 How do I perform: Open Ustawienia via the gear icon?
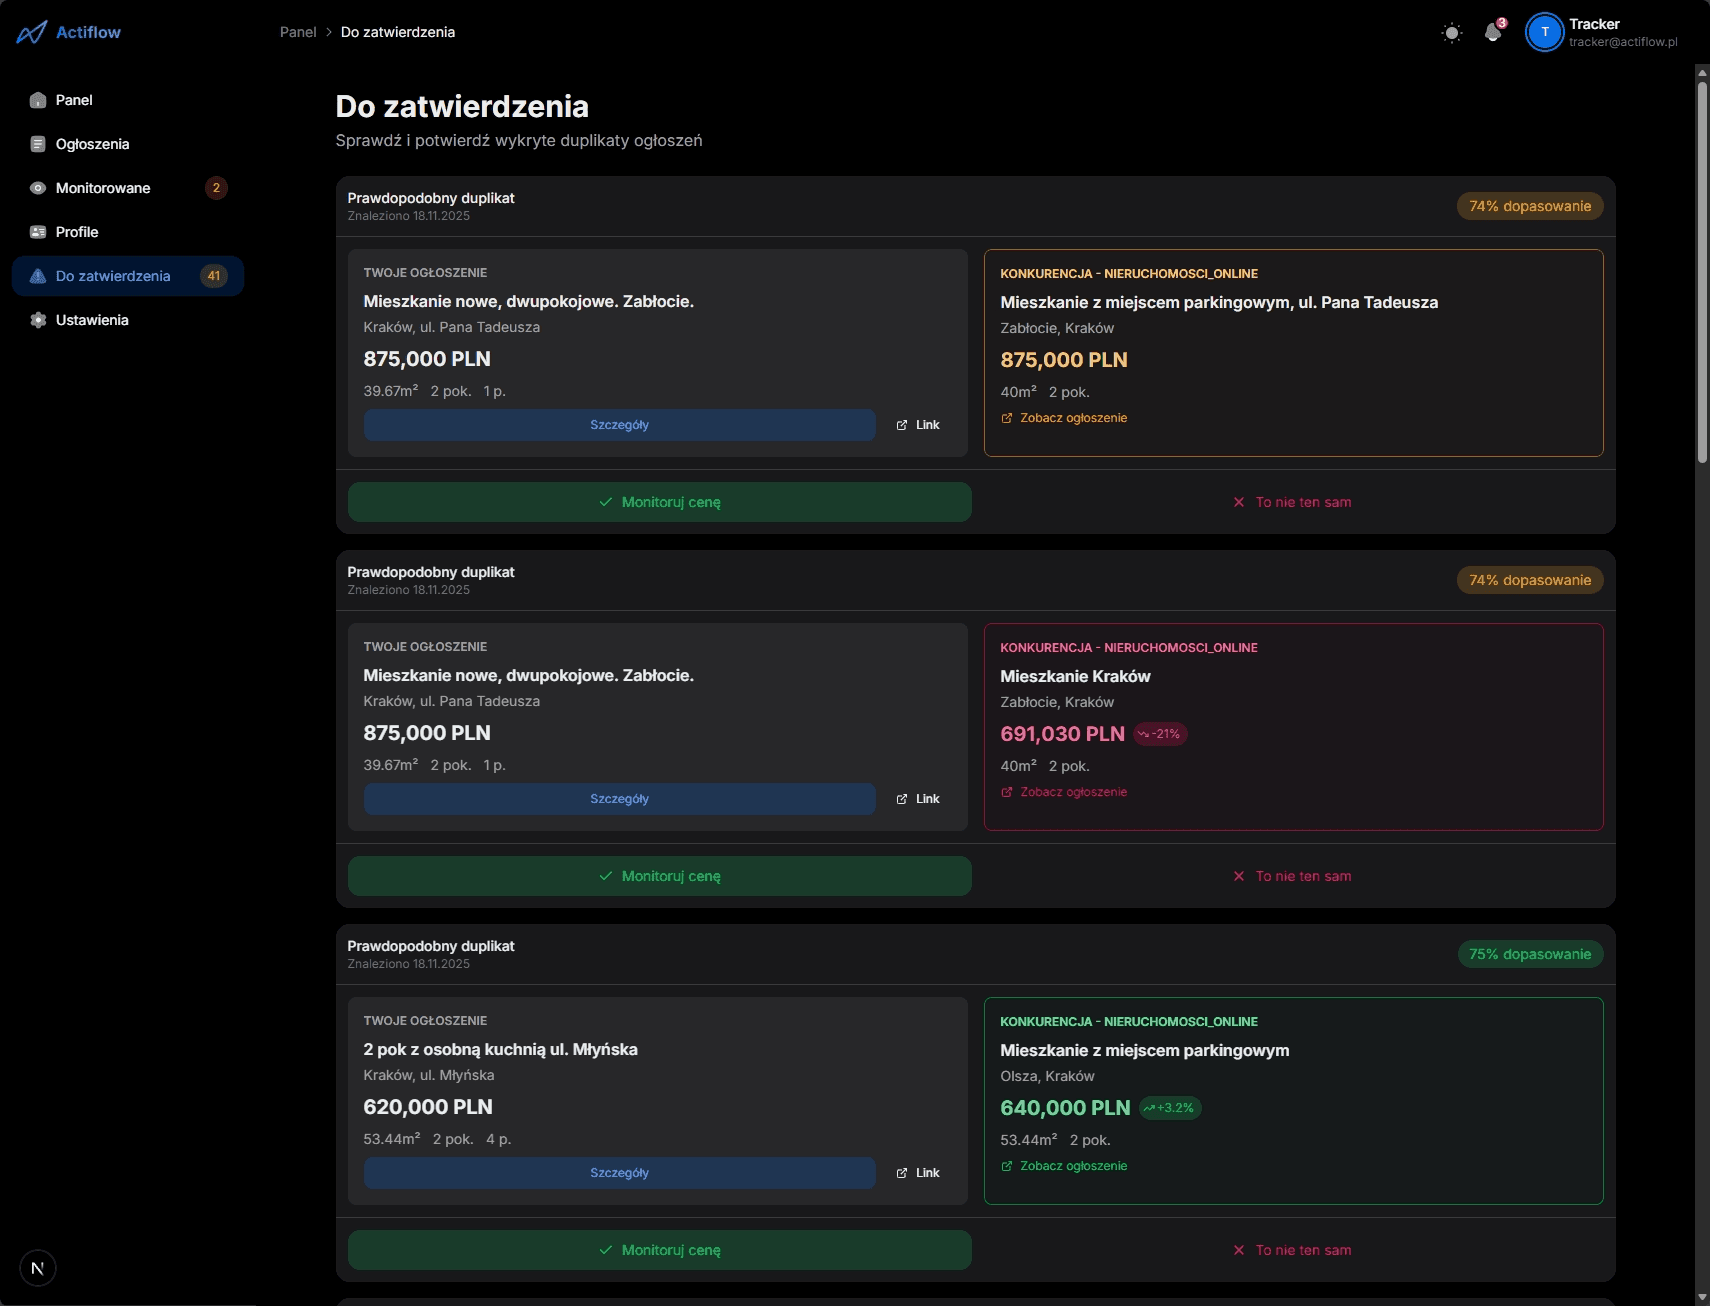coord(38,320)
